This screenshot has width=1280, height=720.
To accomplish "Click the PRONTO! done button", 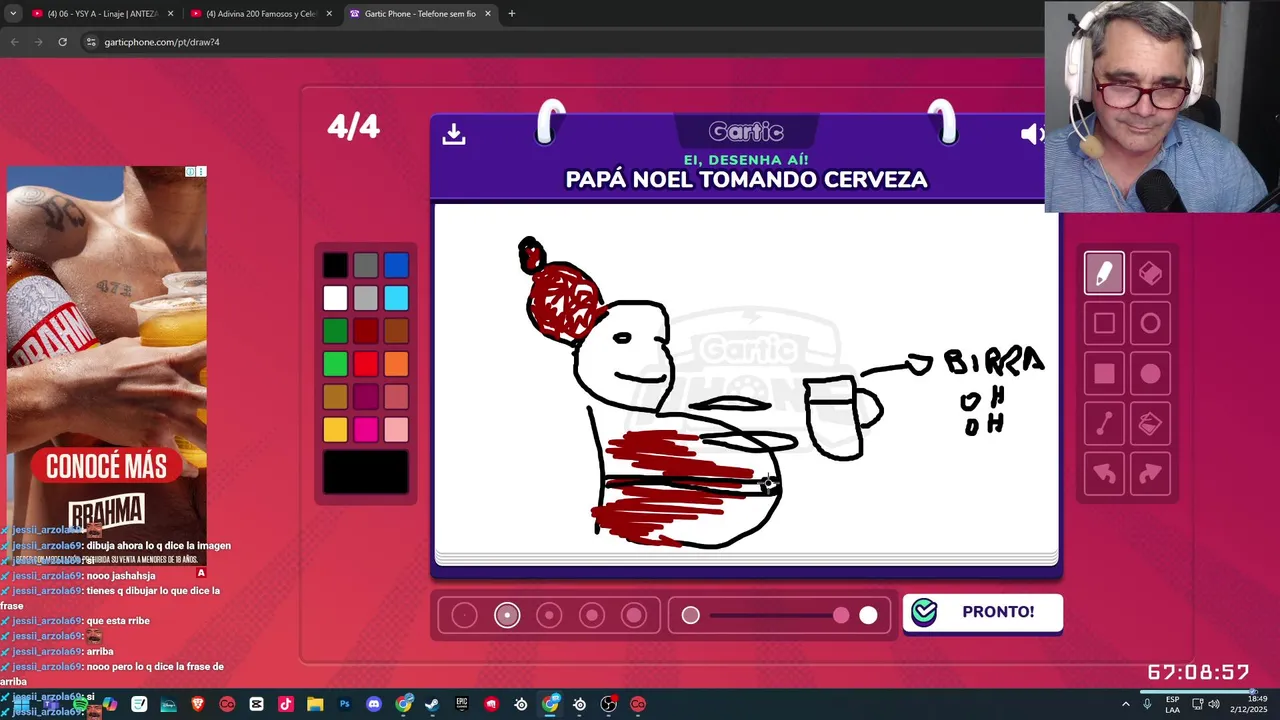I will click(x=983, y=613).
